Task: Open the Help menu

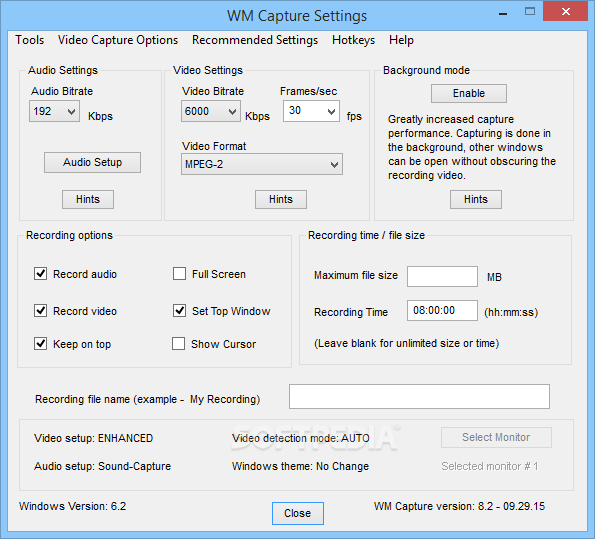Action: pos(401,40)
